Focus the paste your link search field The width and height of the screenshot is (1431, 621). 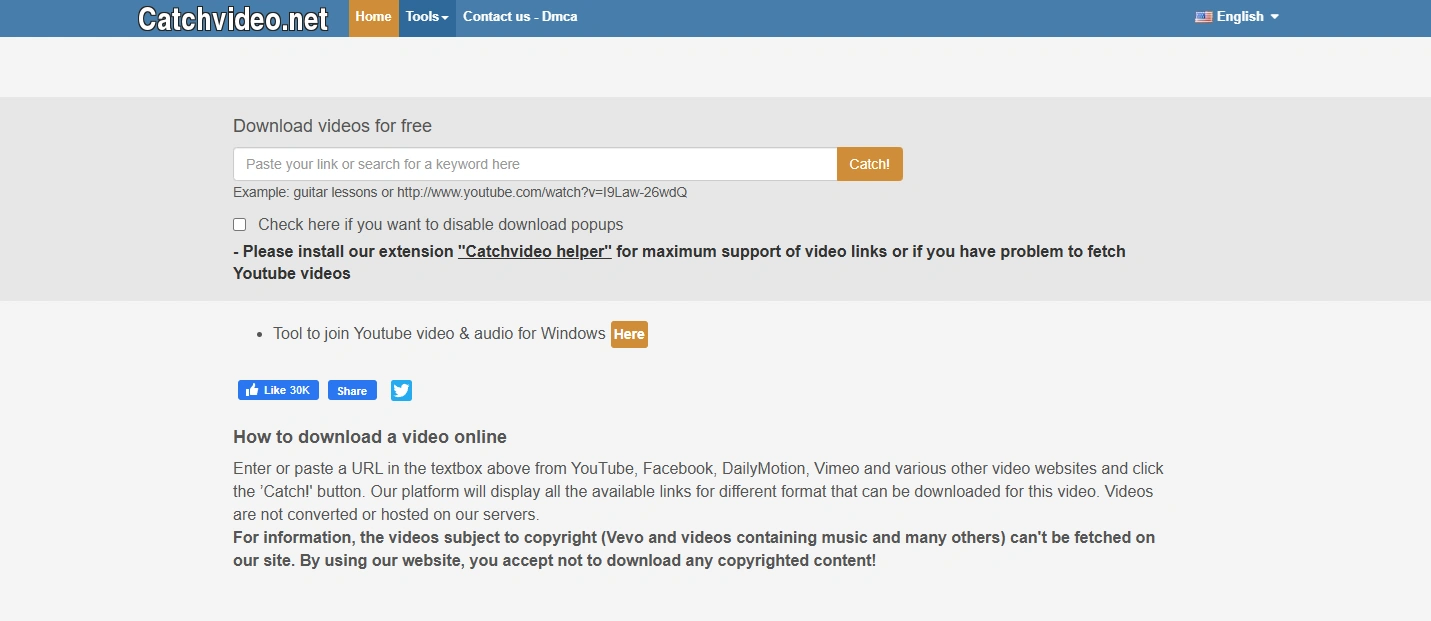pos(535,164)
